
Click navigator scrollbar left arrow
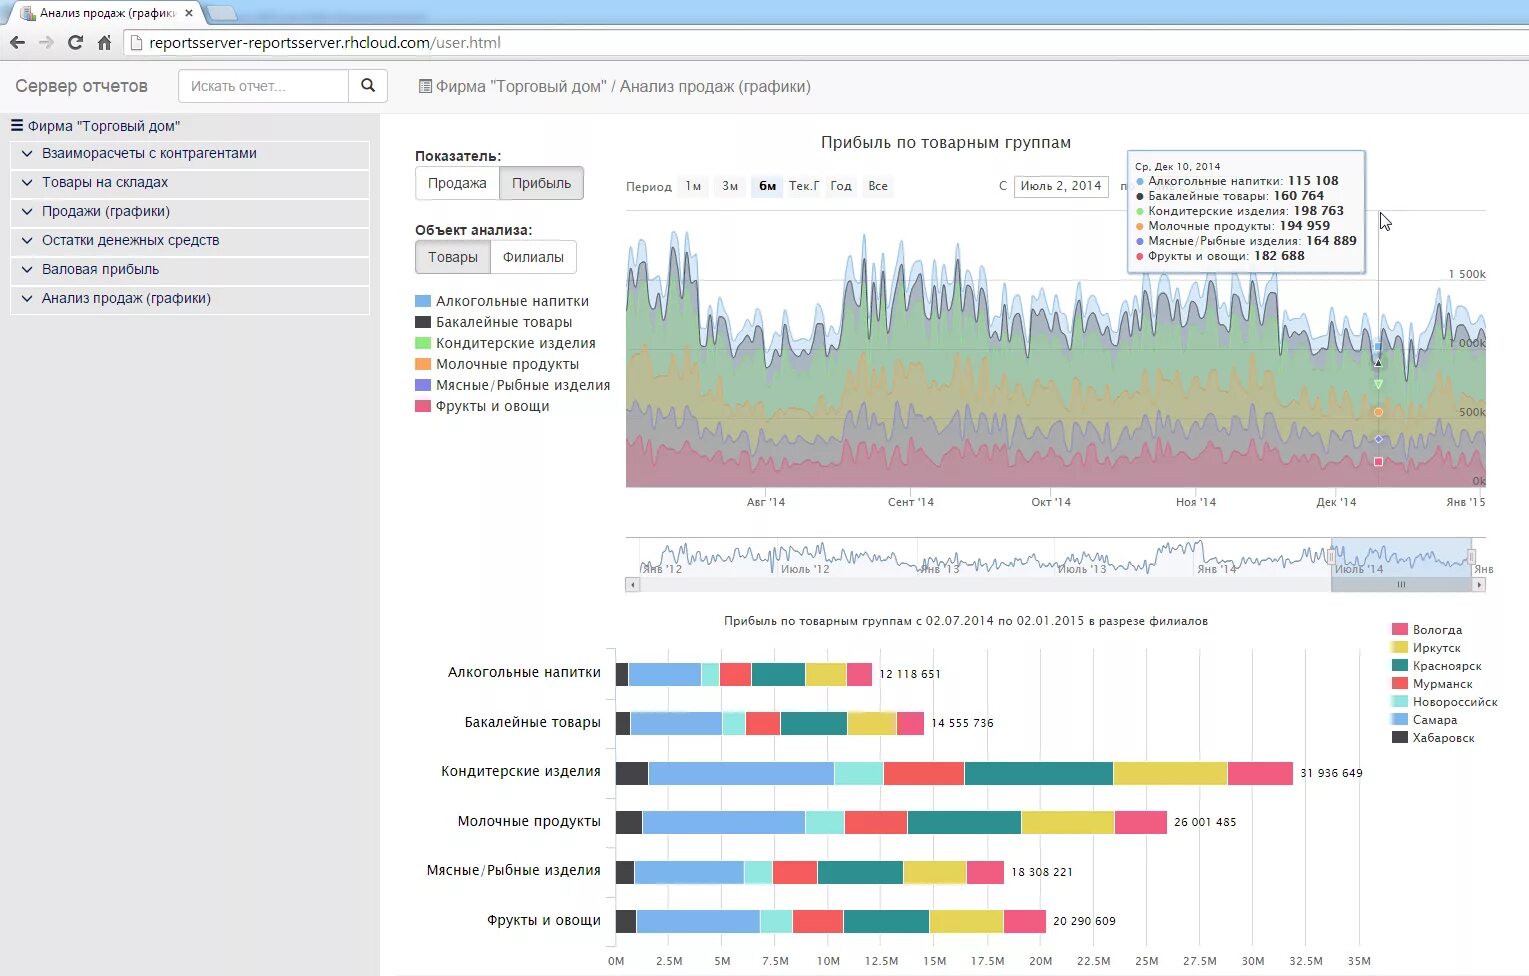tap(632, 585)
